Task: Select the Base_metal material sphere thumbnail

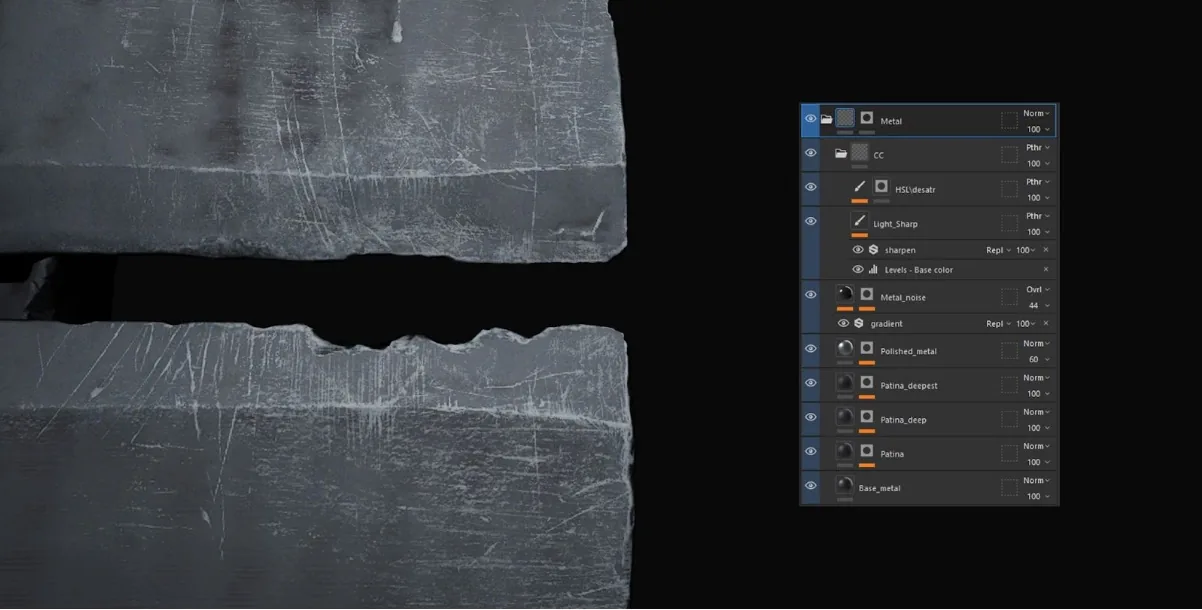Action: pyautogui.click(x=845, y=485)
